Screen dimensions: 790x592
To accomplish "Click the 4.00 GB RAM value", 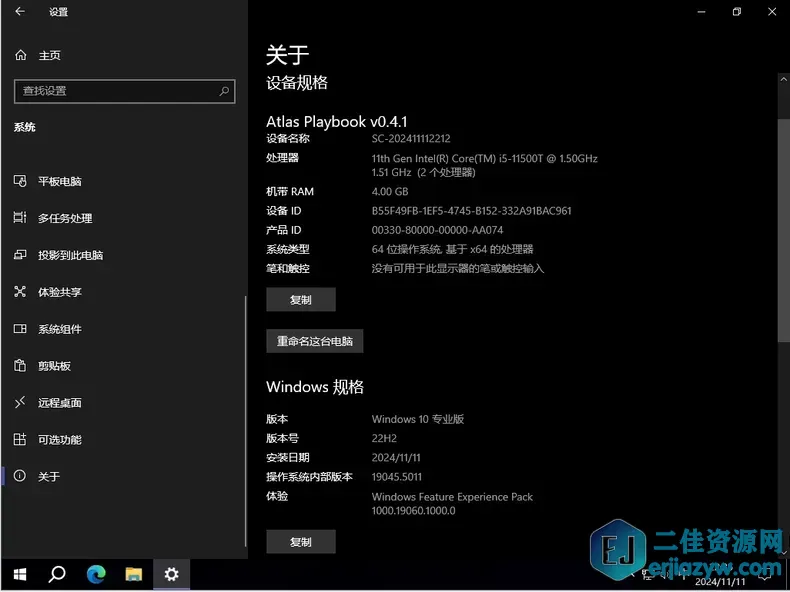I will click(x=390, y=191).
